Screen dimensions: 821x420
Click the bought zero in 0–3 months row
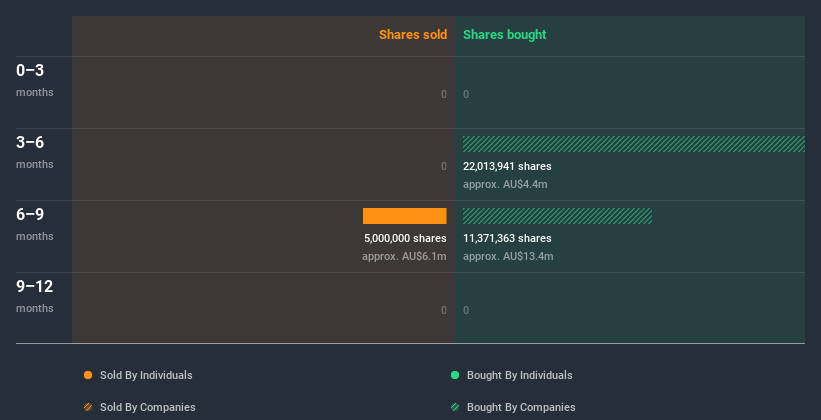tap(466, 94)
